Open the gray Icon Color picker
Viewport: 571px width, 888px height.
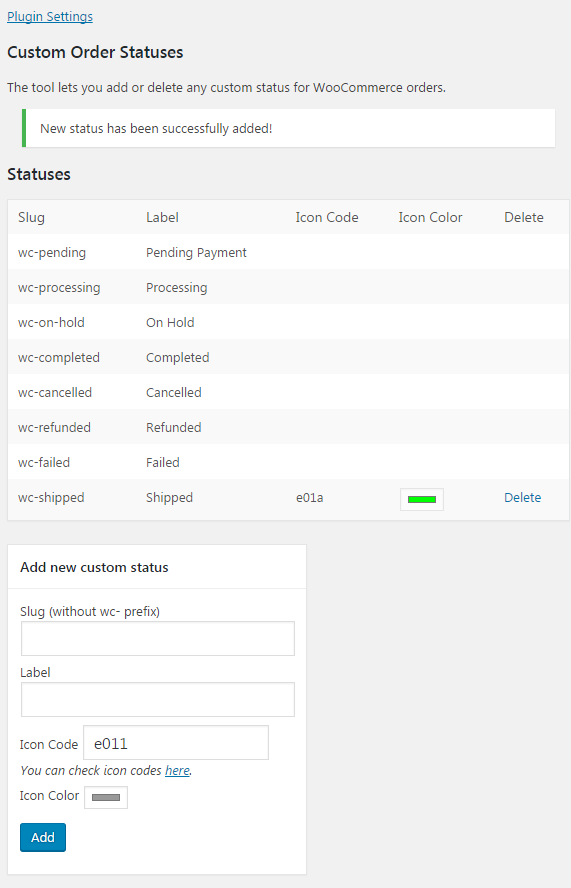[106, 797]
